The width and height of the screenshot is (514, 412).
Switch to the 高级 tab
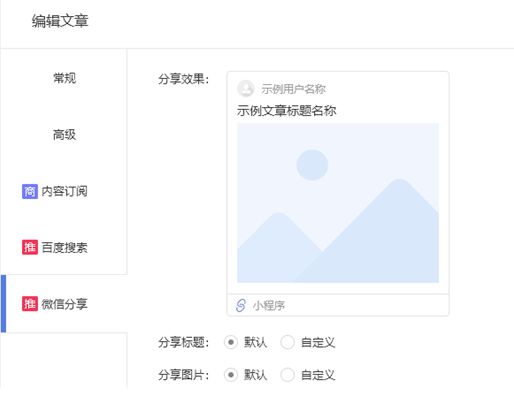(x=64, y=135)
